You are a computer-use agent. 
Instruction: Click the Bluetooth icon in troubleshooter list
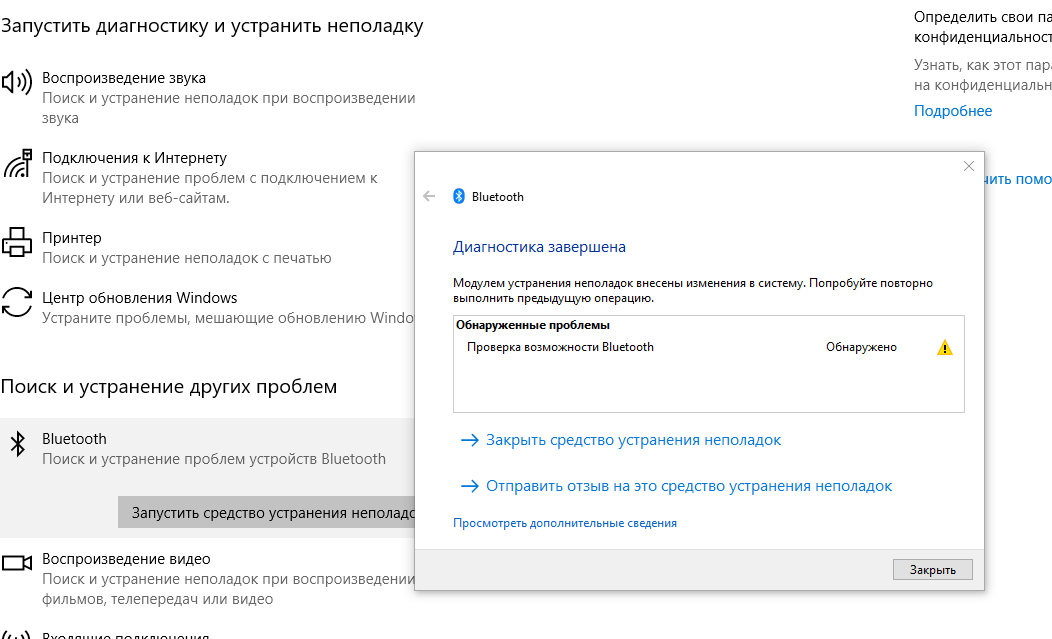pyautogui.click(x=17, y=444)
